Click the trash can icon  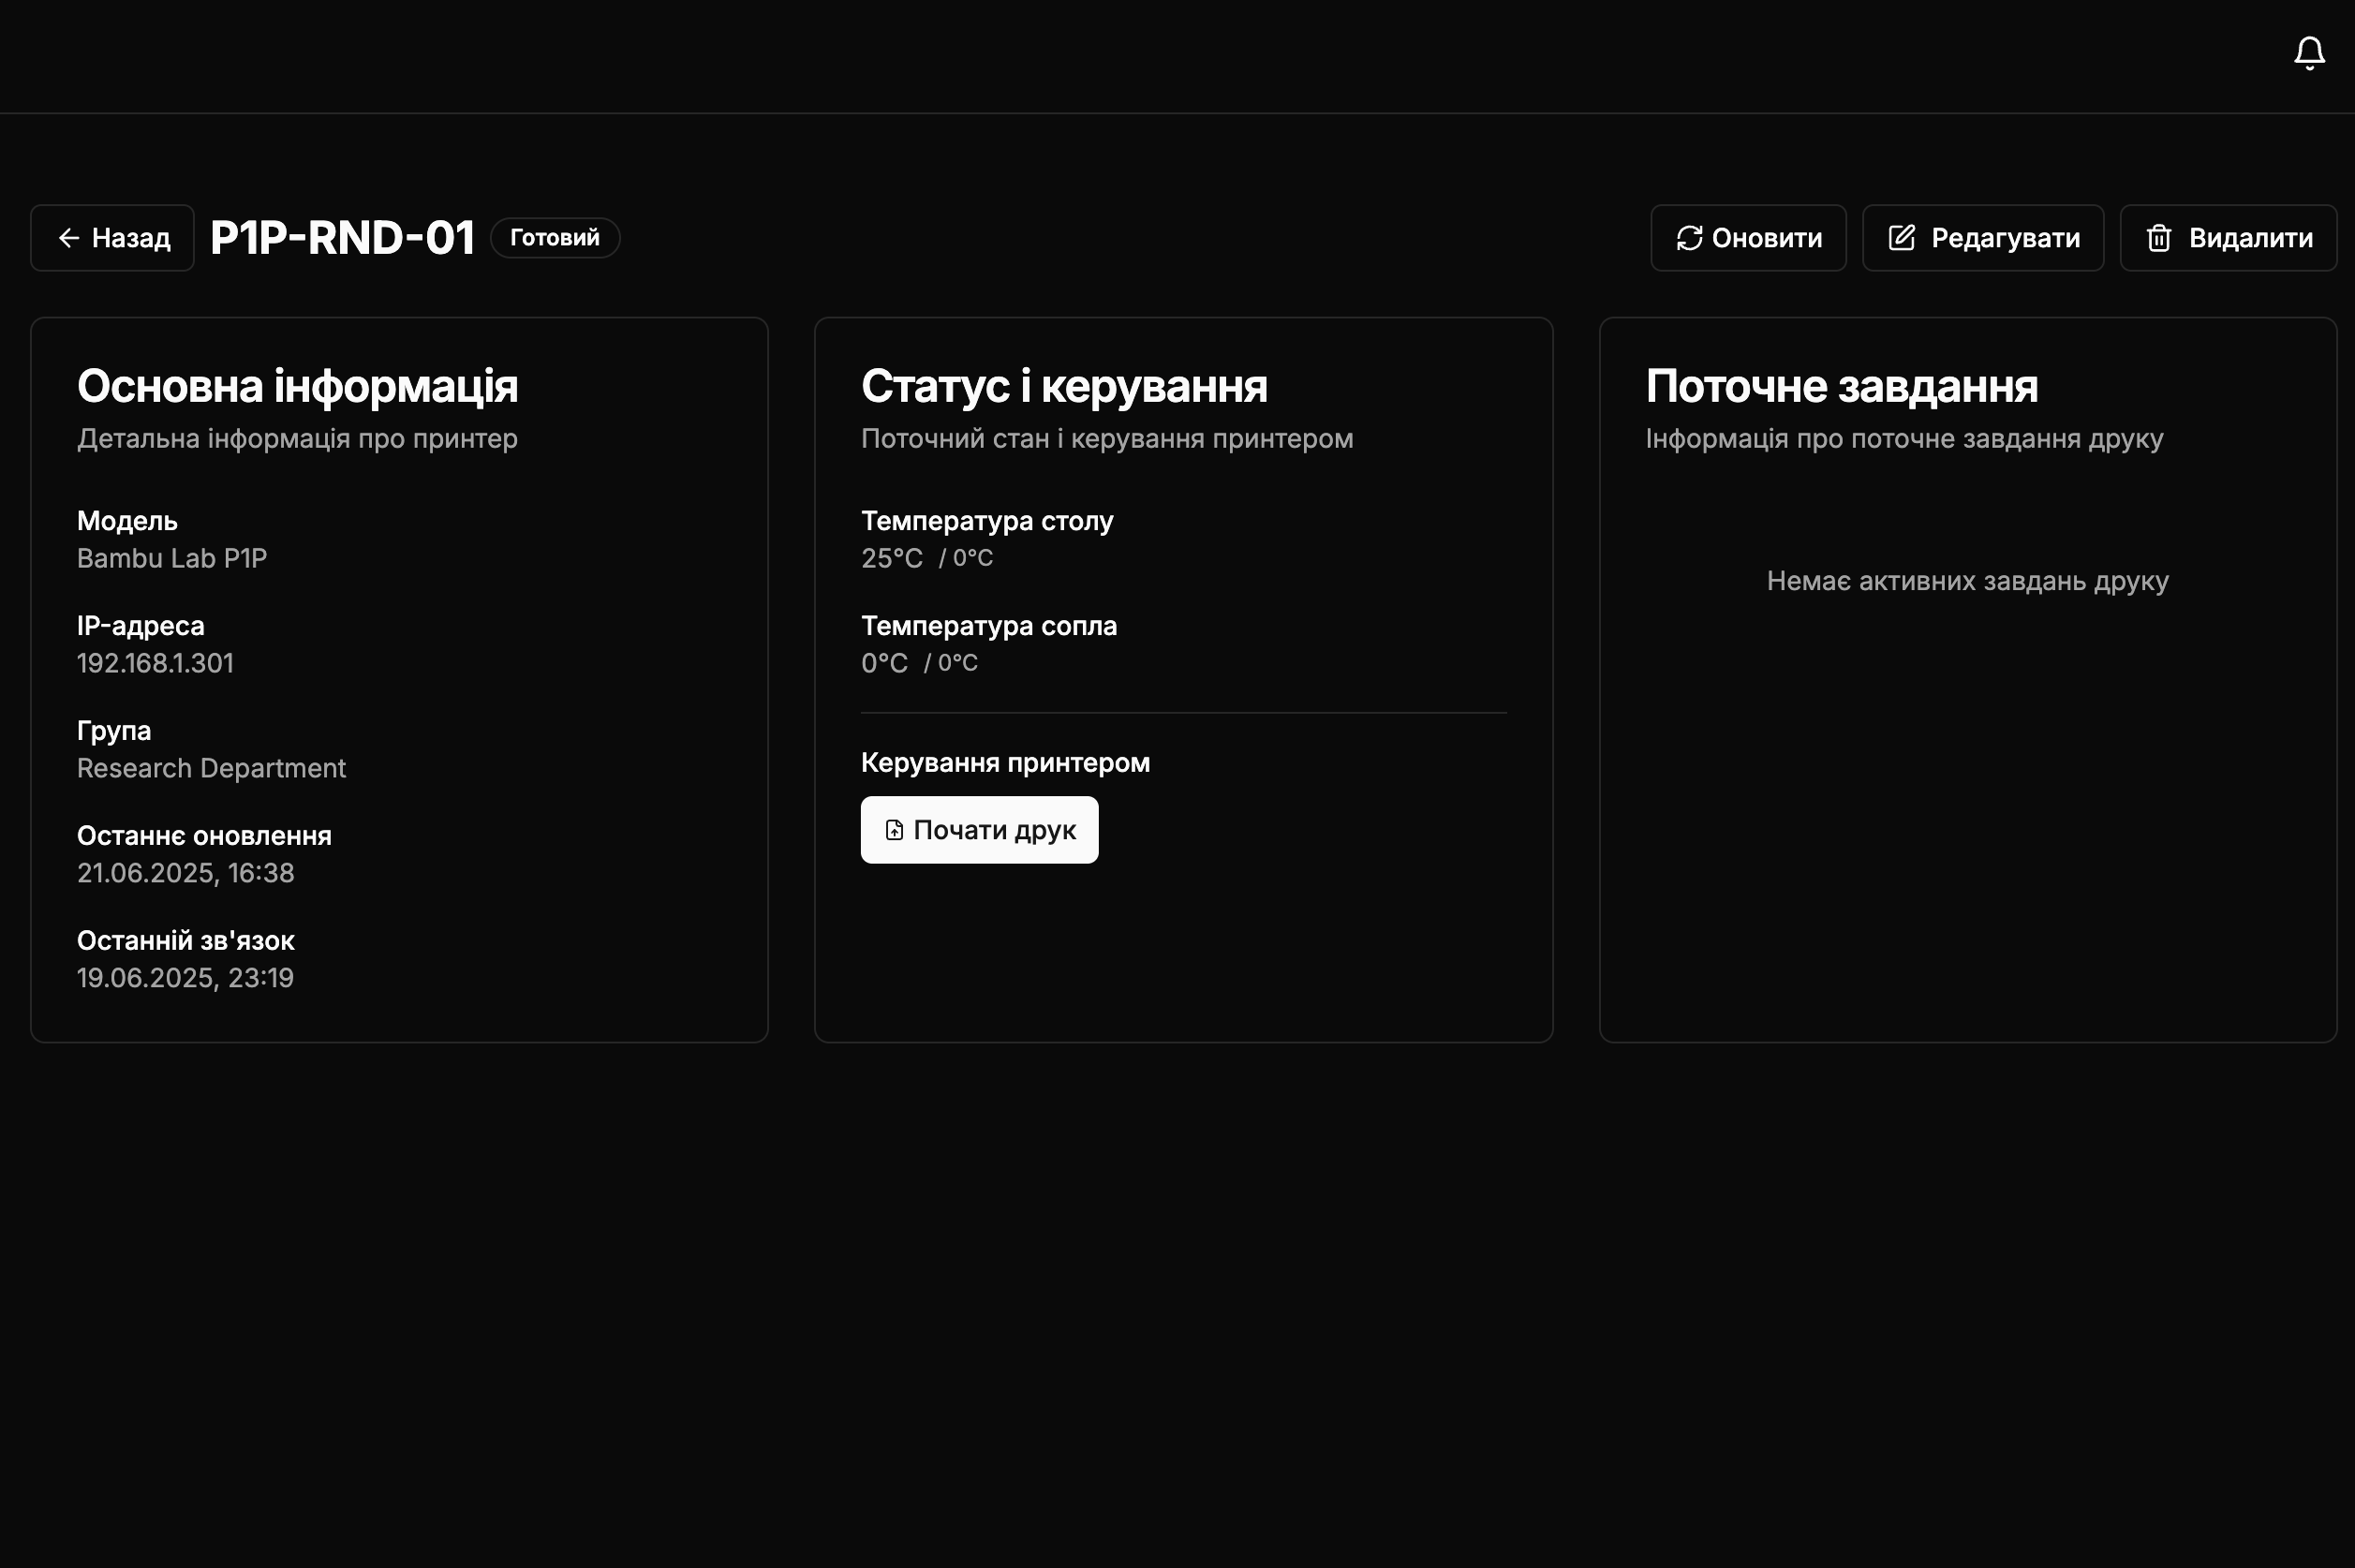point(2159,238)
